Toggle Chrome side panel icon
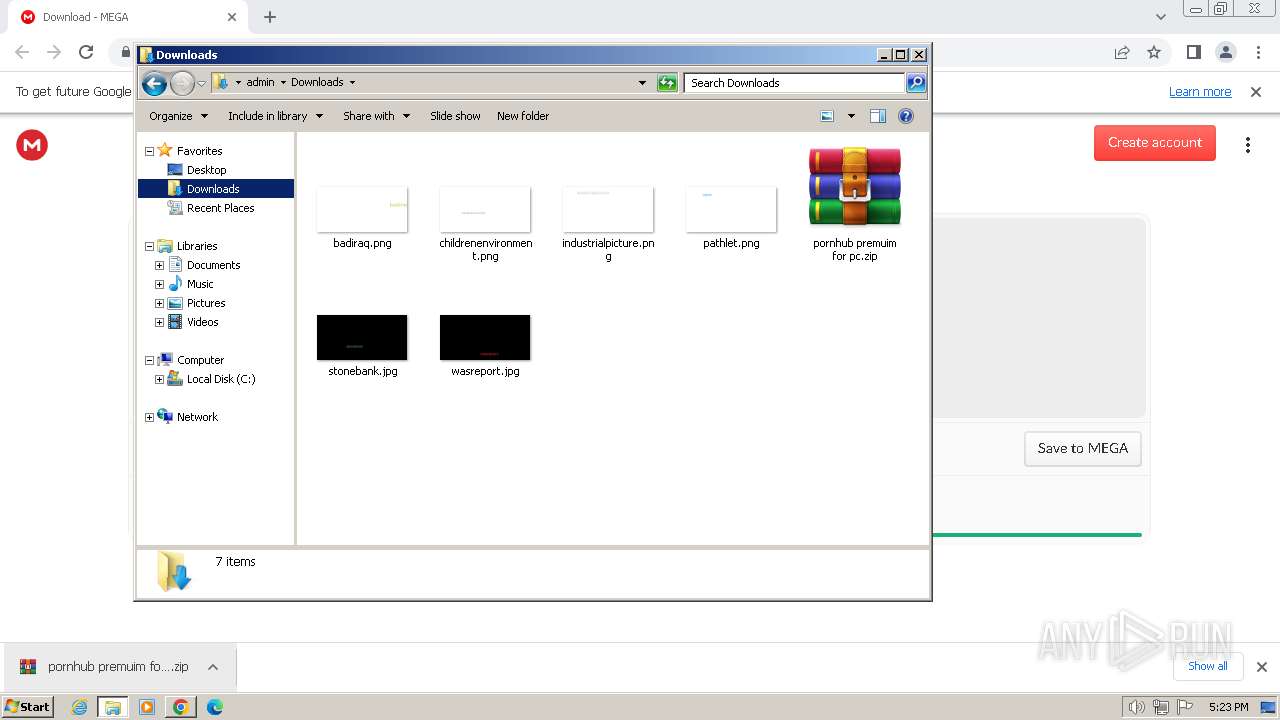The height and width of the screenshot is (720, 1280). click(1193, 52)
